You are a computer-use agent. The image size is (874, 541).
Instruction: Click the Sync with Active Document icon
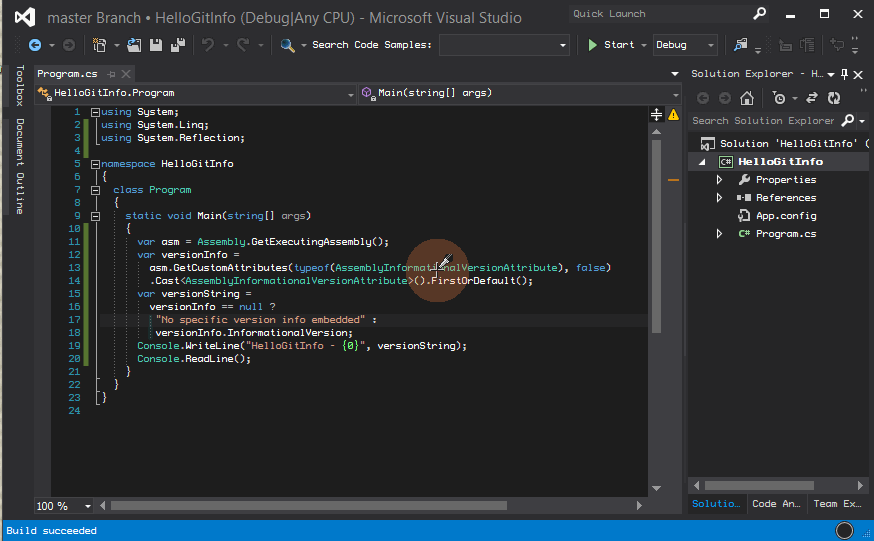tap(812, 98)
